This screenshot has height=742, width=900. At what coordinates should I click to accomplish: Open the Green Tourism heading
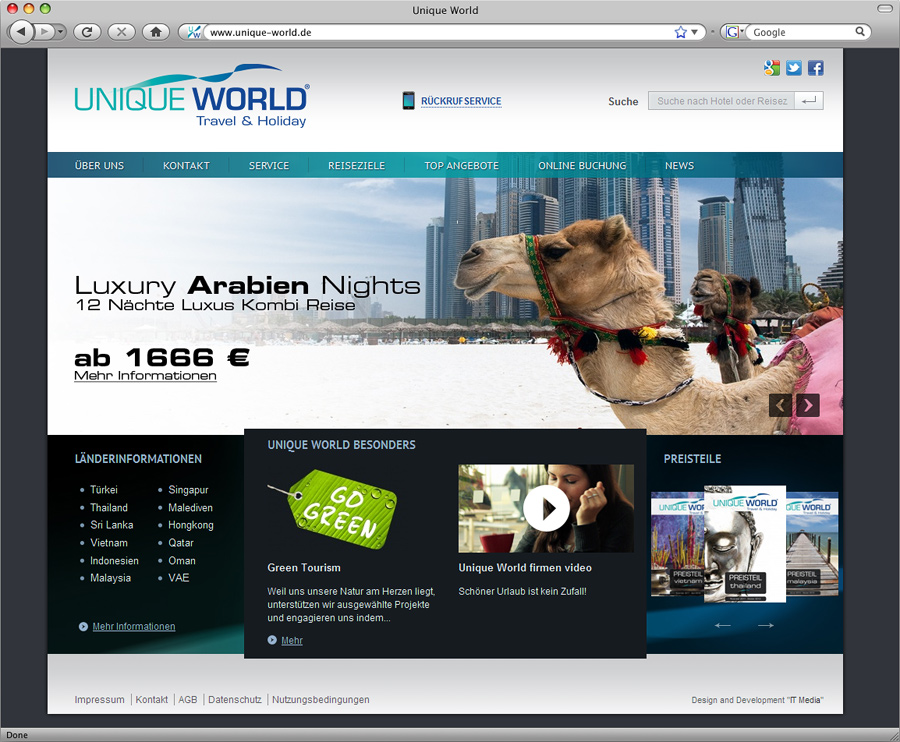(x=304, y=568)
